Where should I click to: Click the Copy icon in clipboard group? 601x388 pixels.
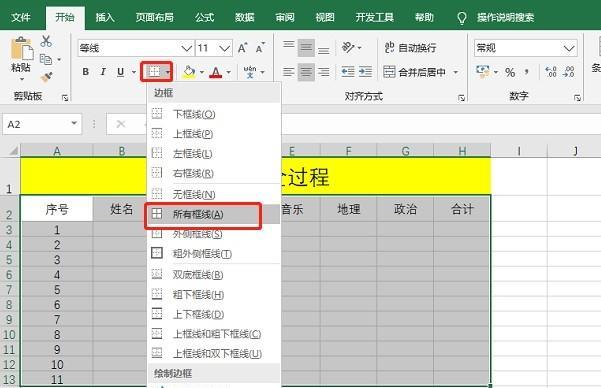click(46, 59)
